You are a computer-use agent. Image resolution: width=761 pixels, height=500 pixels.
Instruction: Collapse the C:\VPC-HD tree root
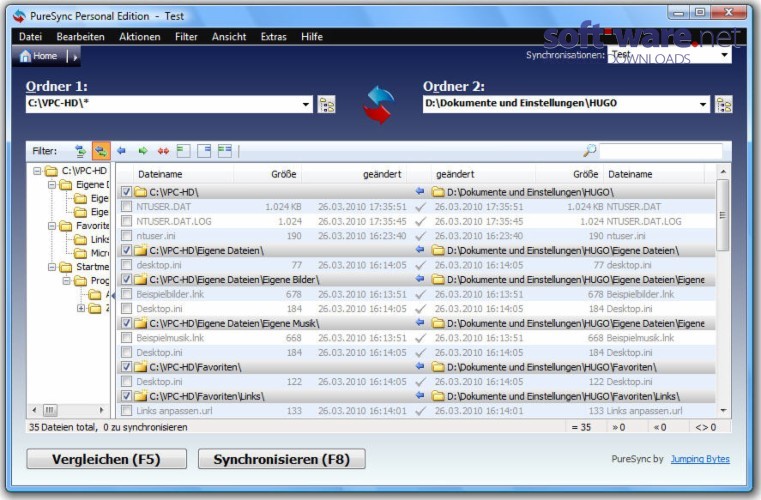[37, 171]
